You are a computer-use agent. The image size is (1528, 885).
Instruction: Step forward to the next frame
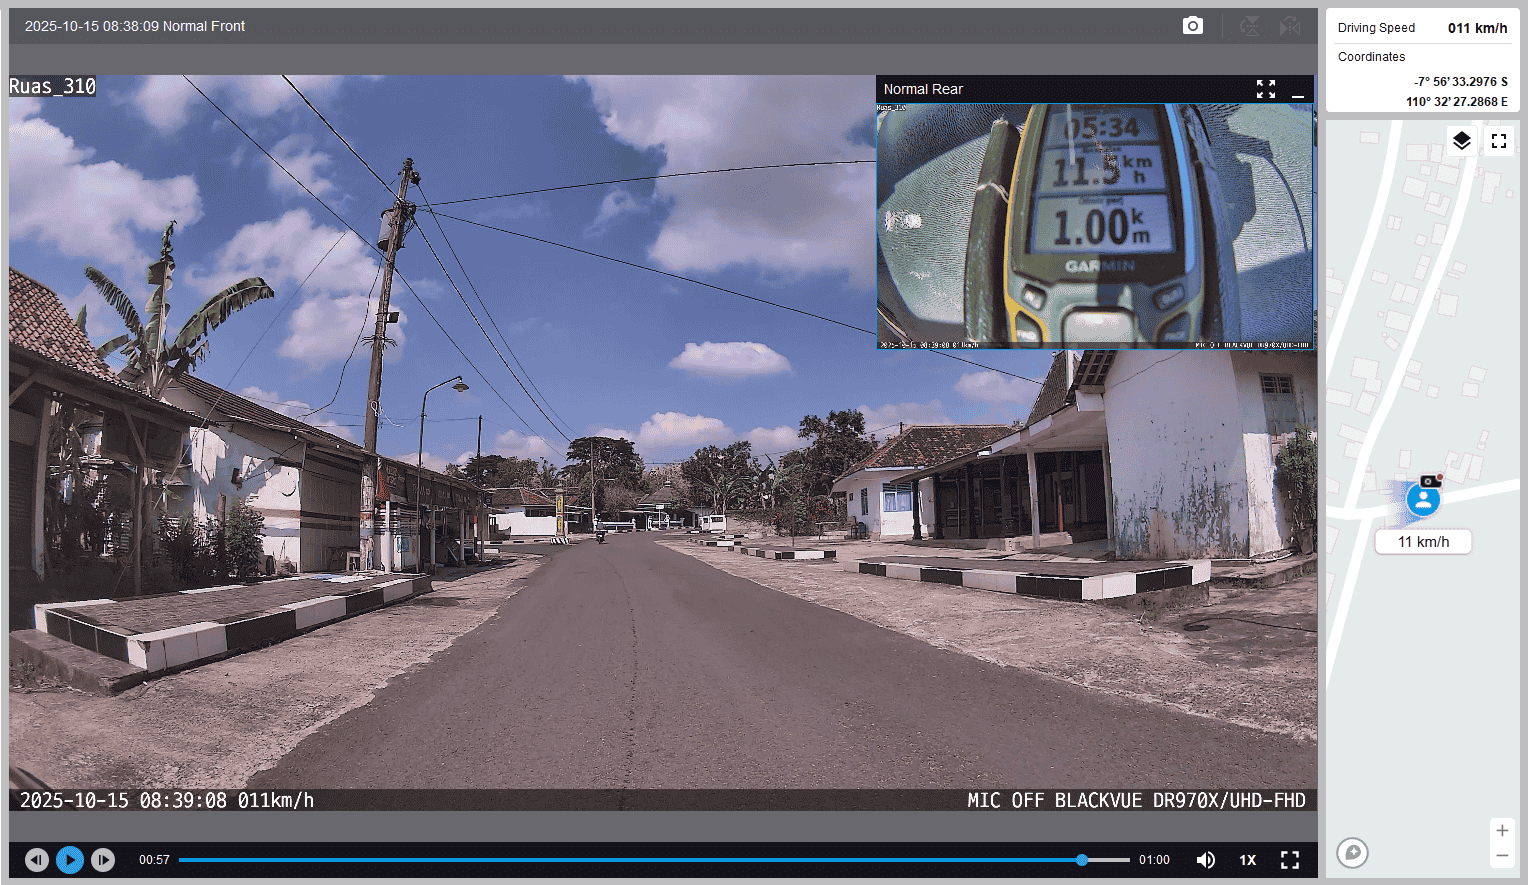[x=103, y=860]
